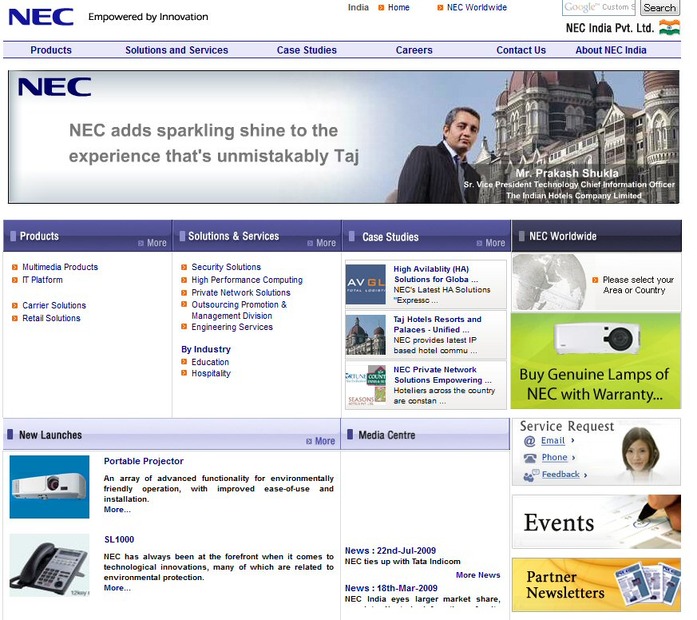Open the Feedback link
Viewport: 697px width, 620px height.
pos(561,475)
